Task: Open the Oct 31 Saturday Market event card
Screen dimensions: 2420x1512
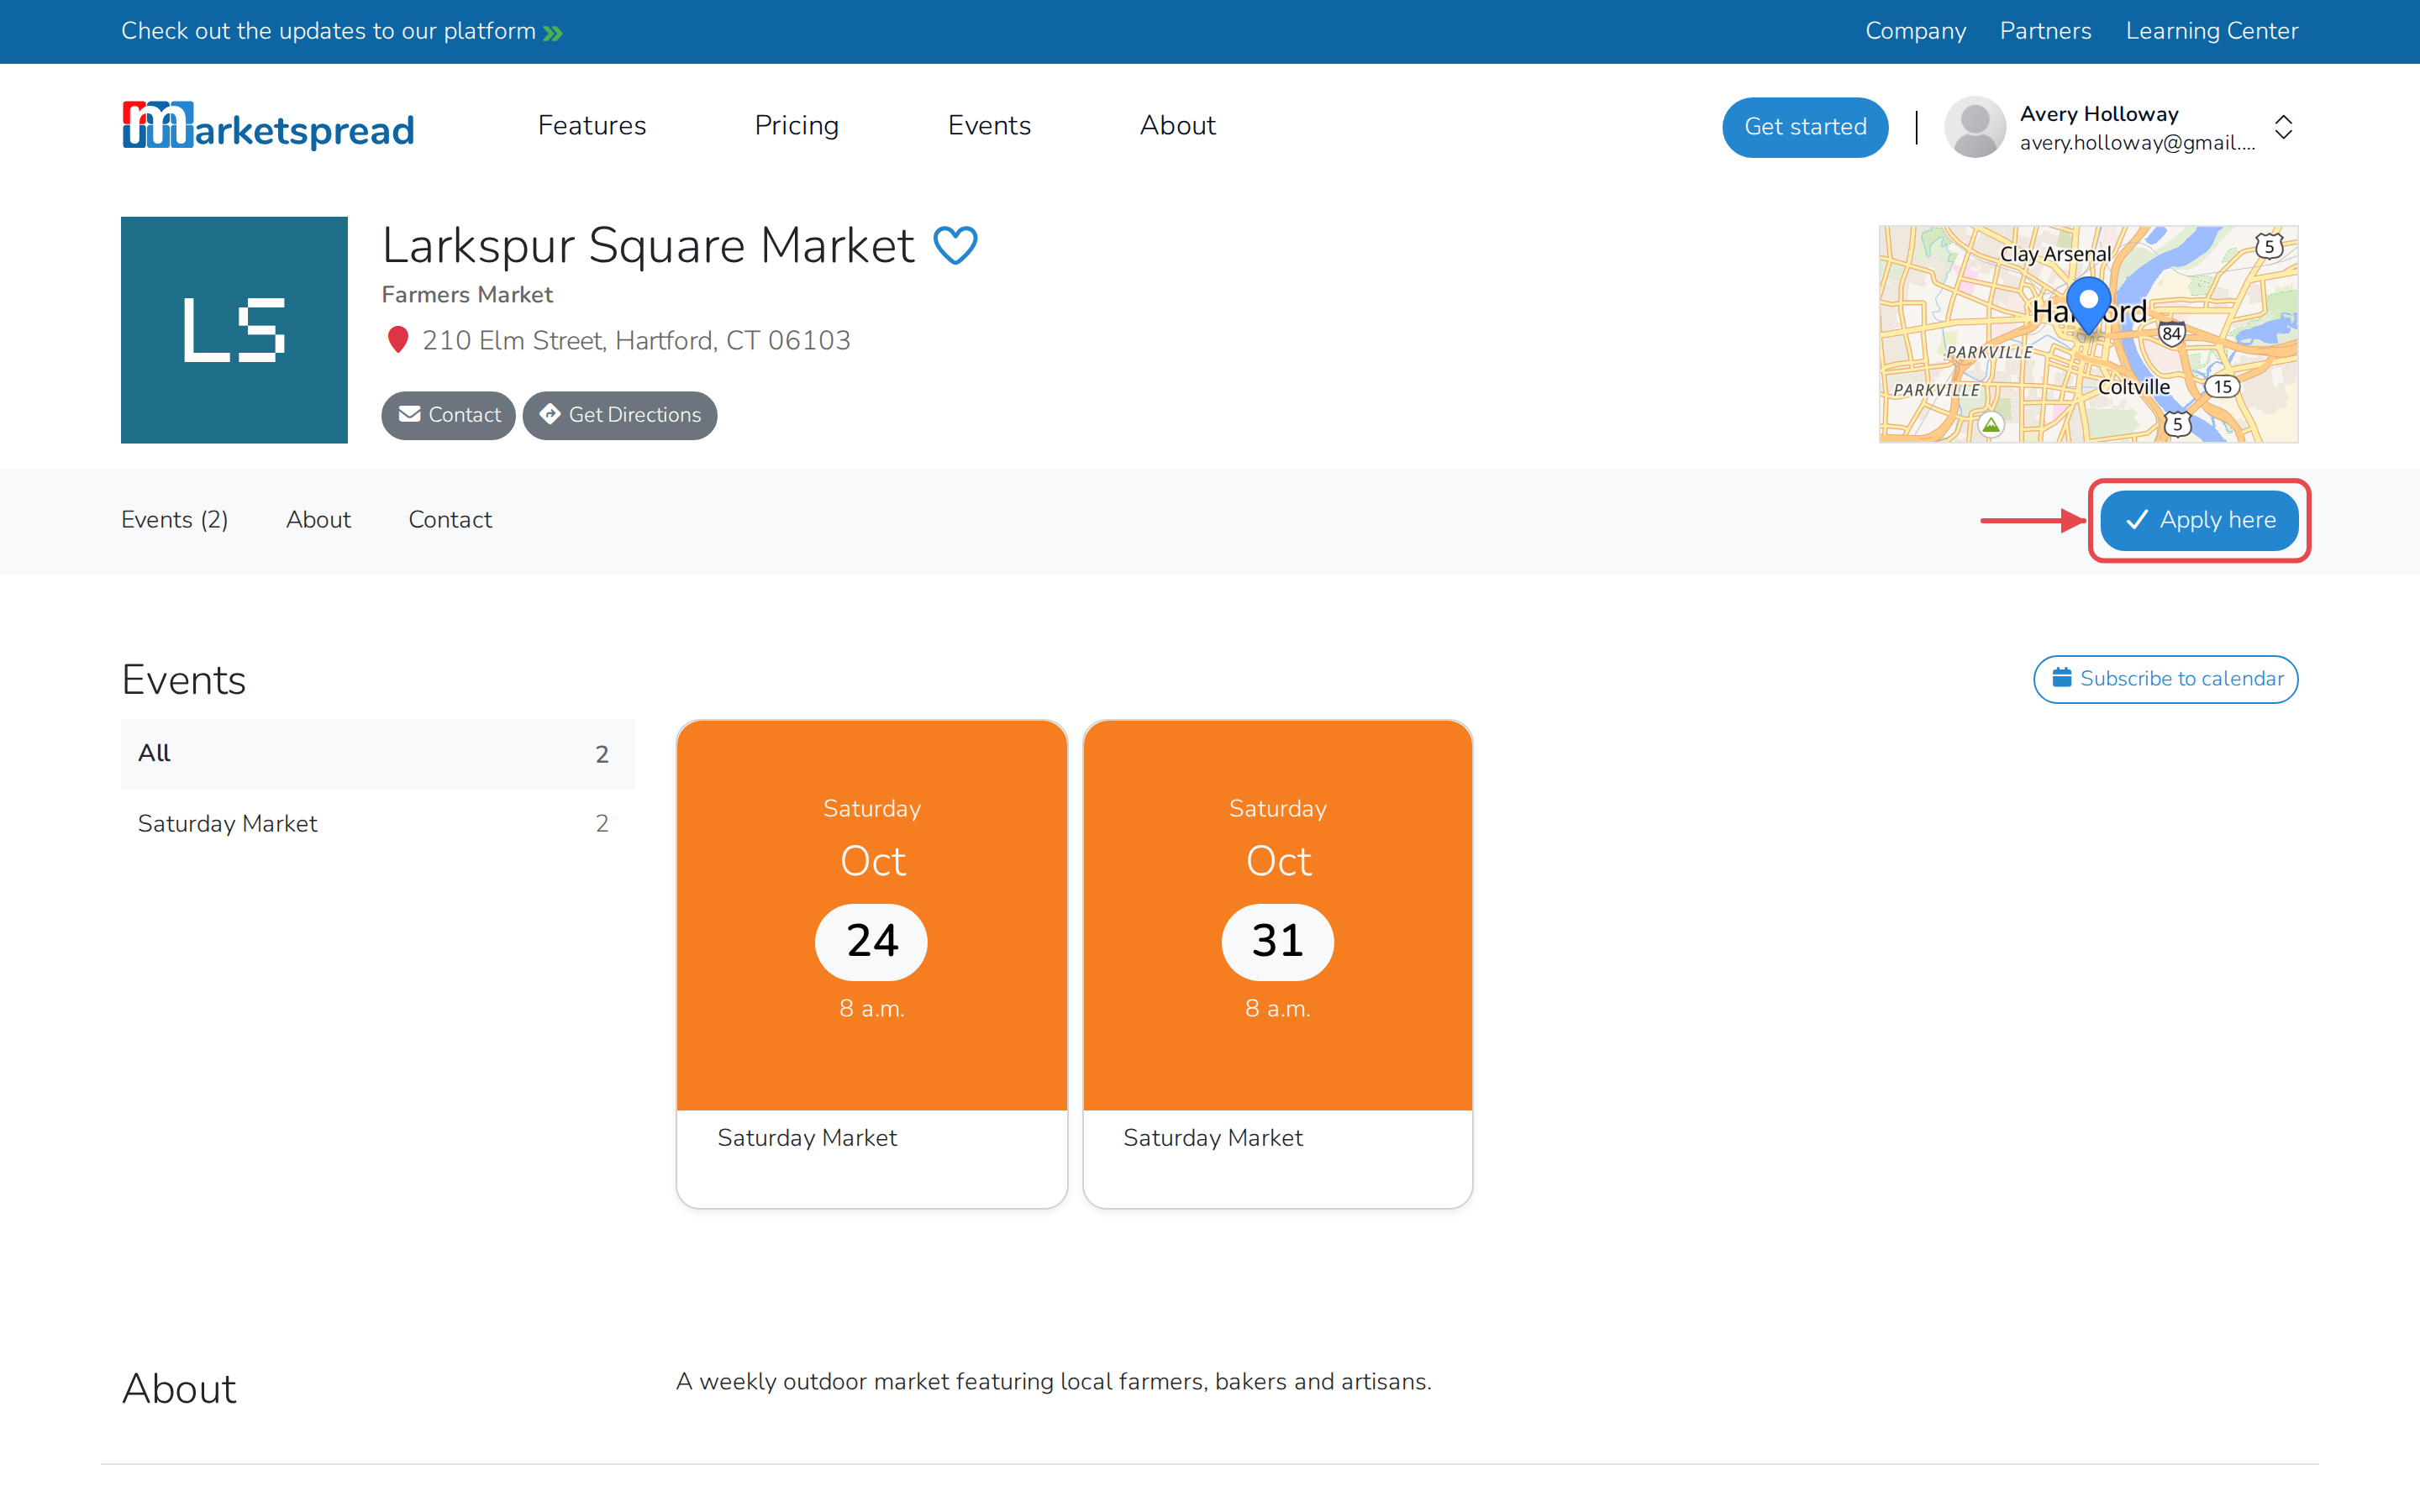Action: (1278, 964)
